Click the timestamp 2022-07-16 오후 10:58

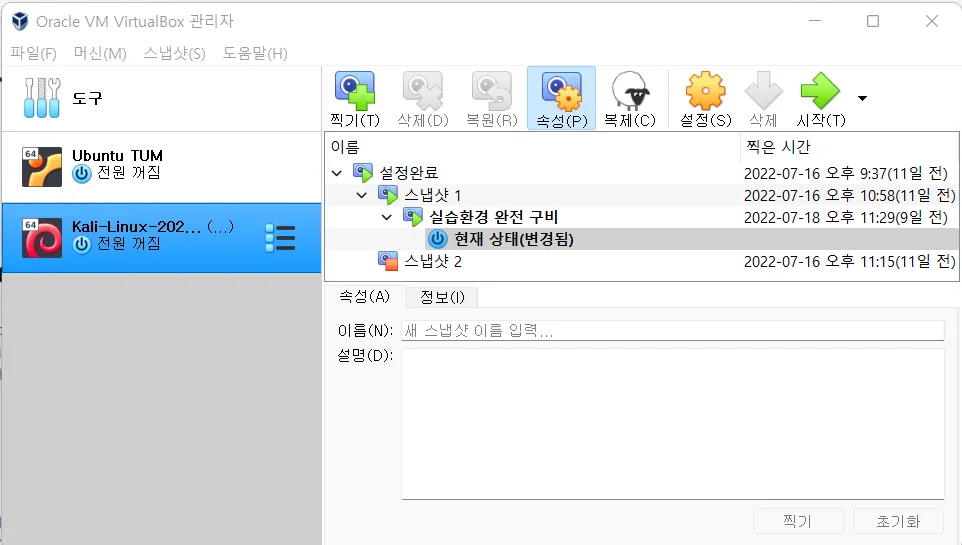coord(850,196)
